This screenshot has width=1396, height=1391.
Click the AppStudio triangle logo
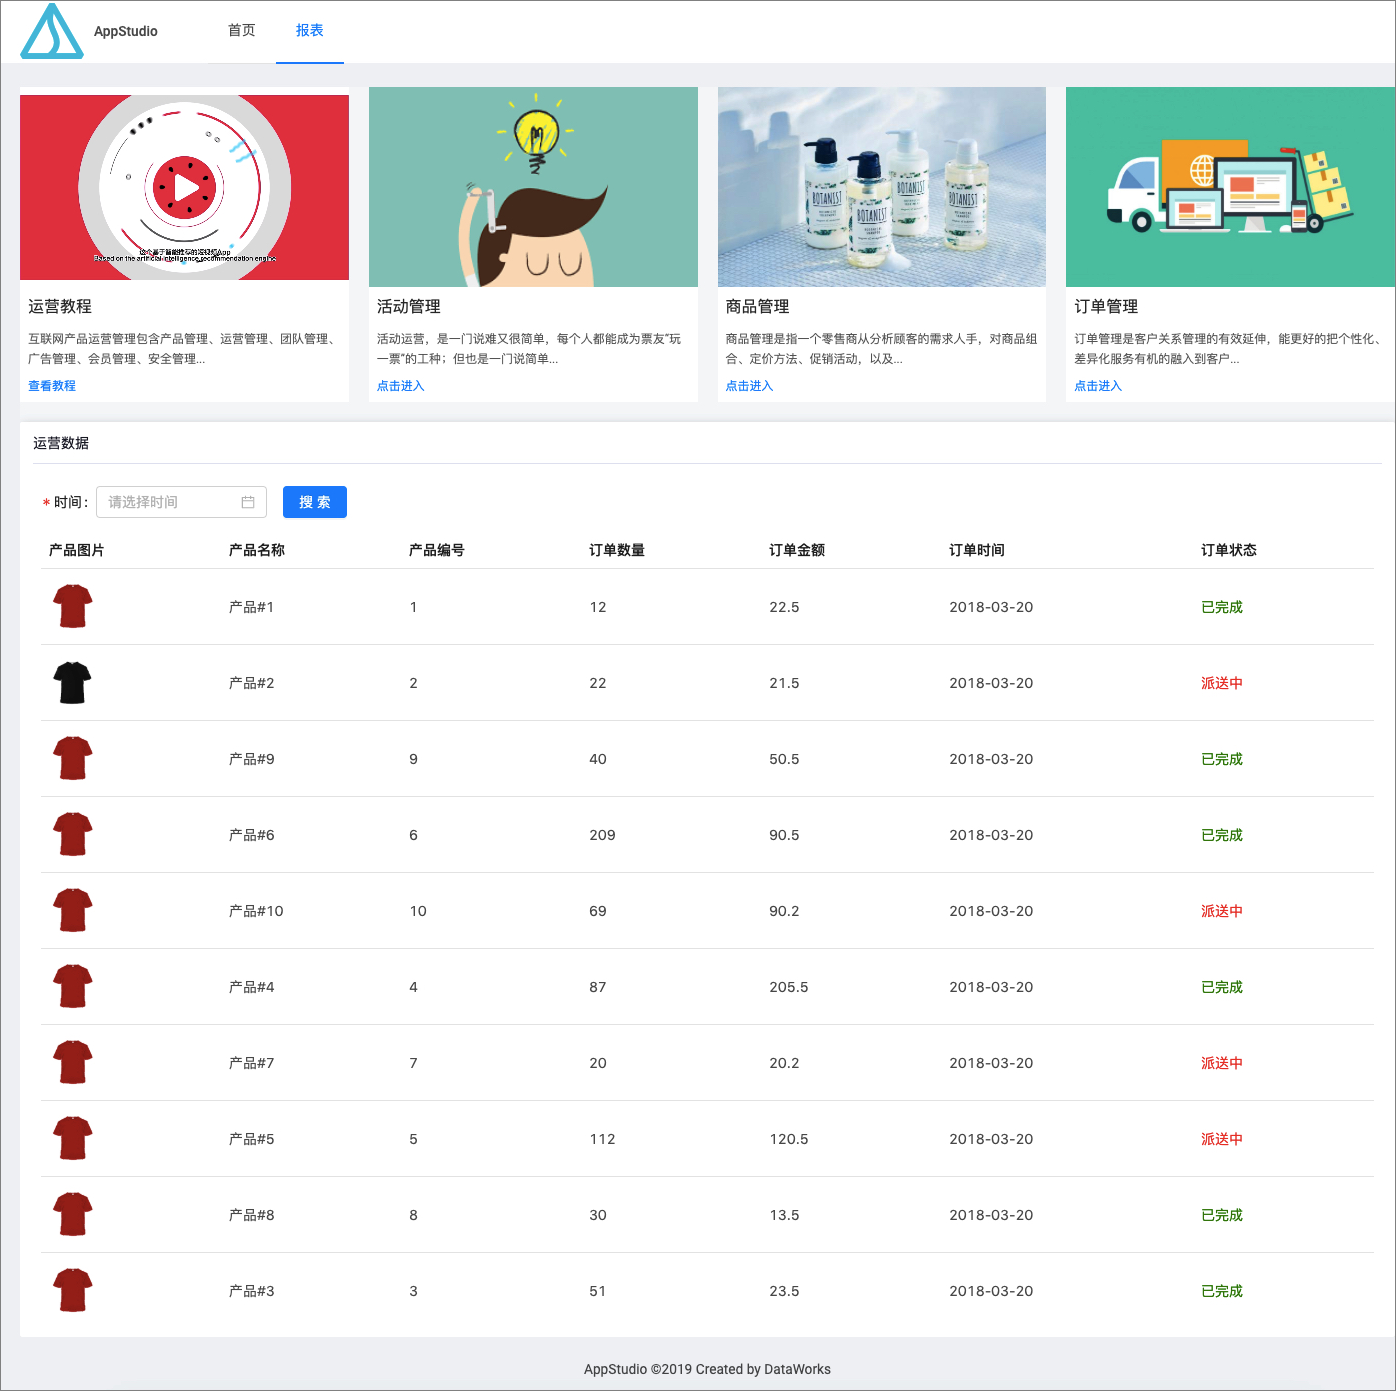point(52,31)
